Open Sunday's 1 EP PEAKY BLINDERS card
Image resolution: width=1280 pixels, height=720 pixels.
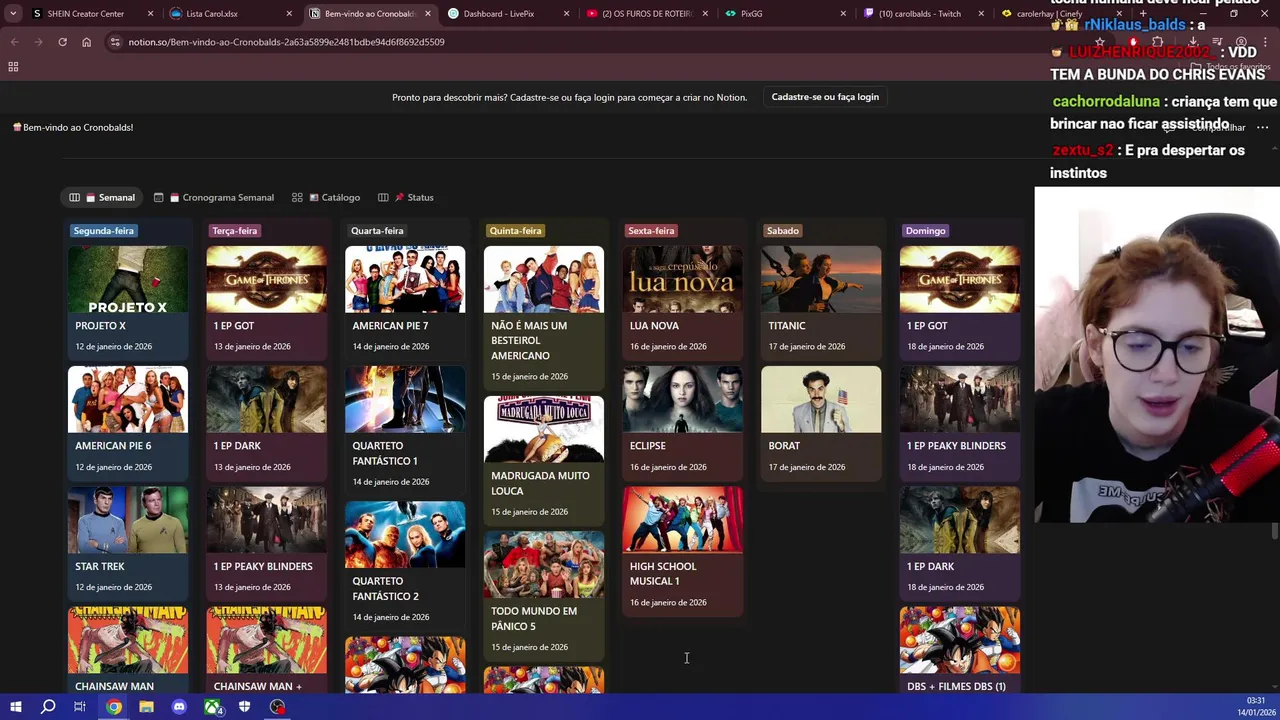tap(960, 423)
